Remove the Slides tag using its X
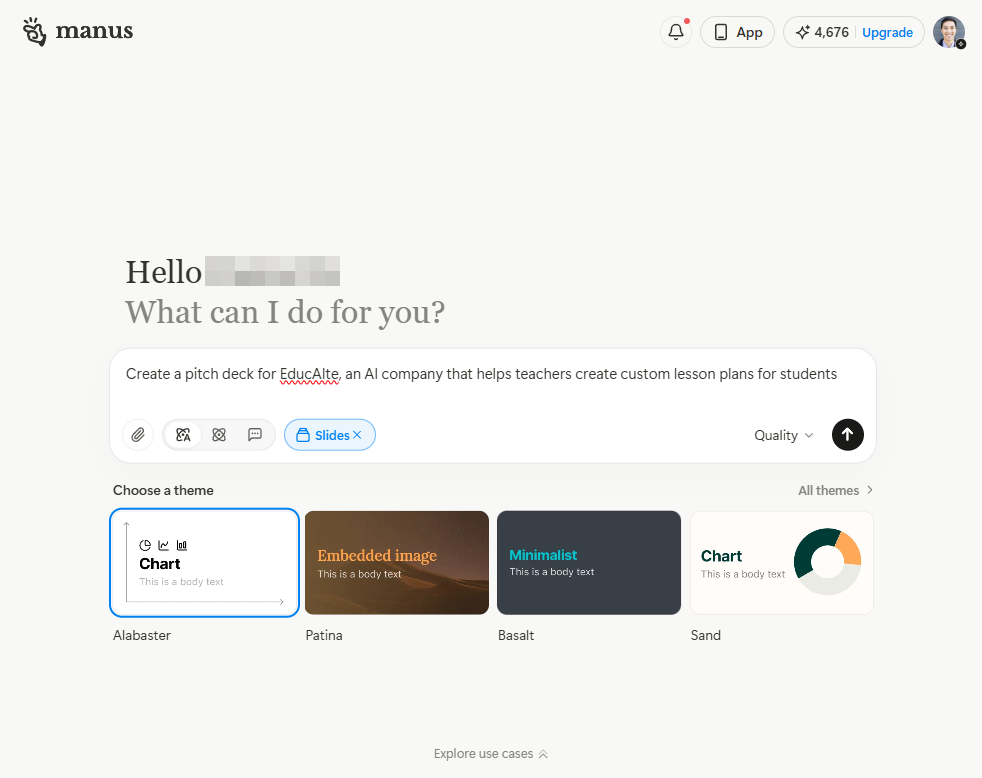This screenshot has width=982, height=778. pyautogui.click(x=357, y=435)
